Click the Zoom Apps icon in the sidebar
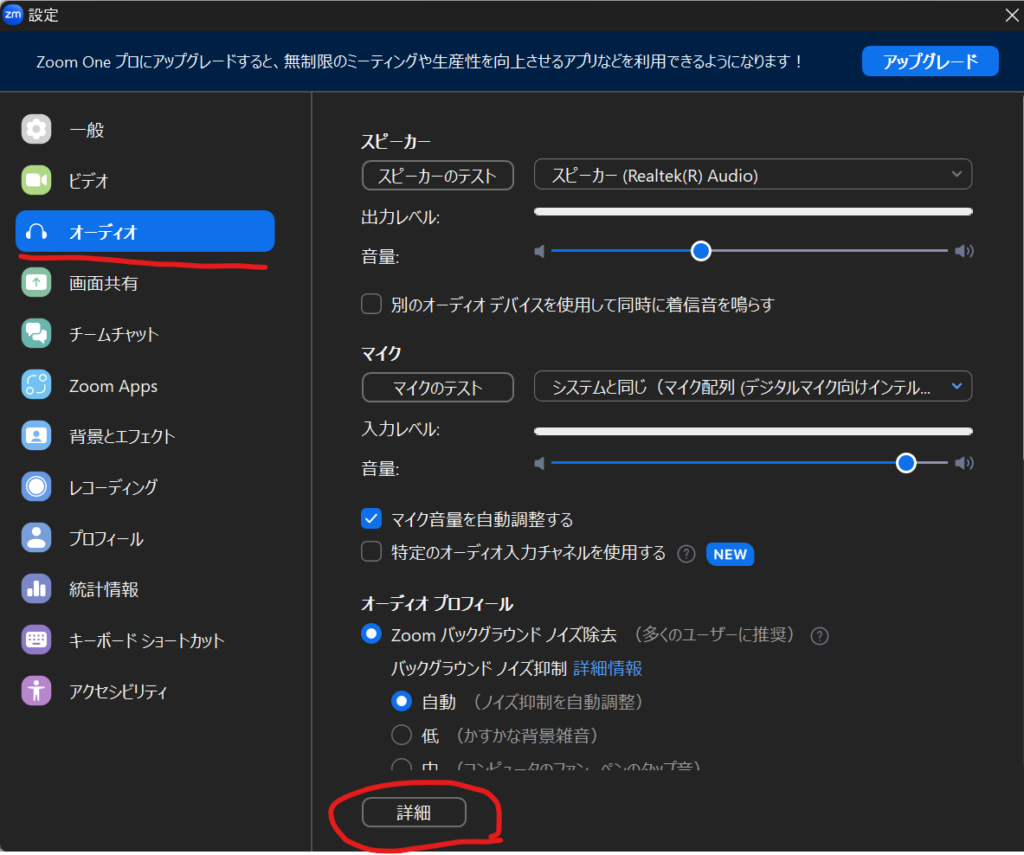This screenshot has height=855, width=1024. [36, 385]
